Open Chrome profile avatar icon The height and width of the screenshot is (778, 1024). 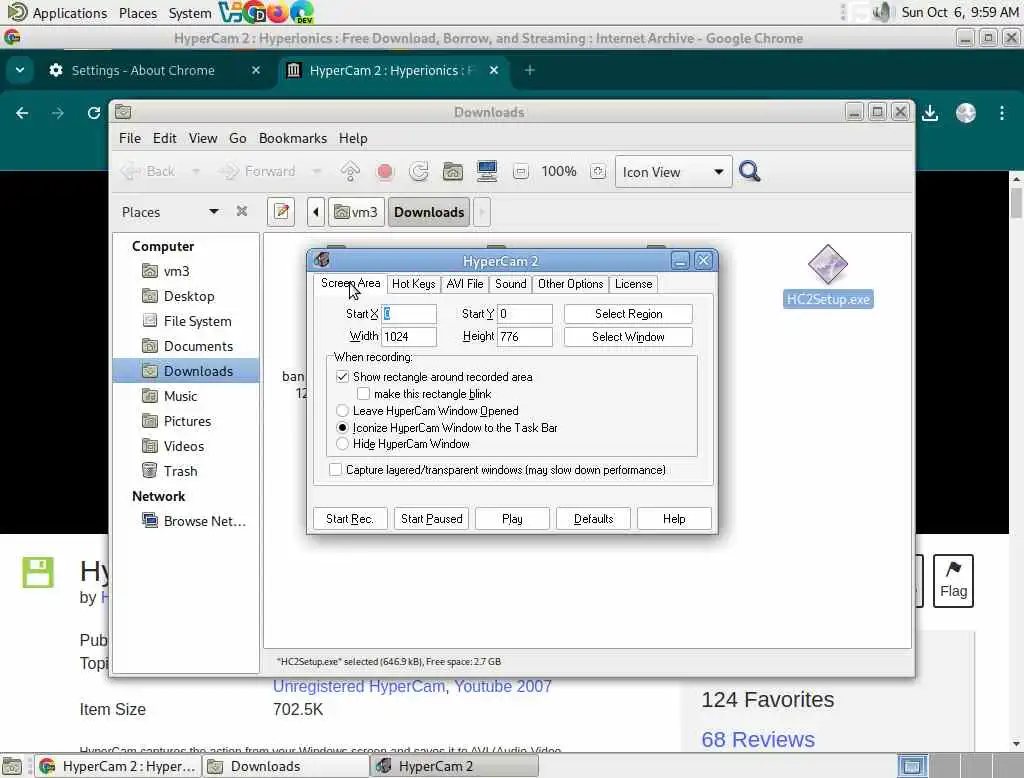pos(966,113)
